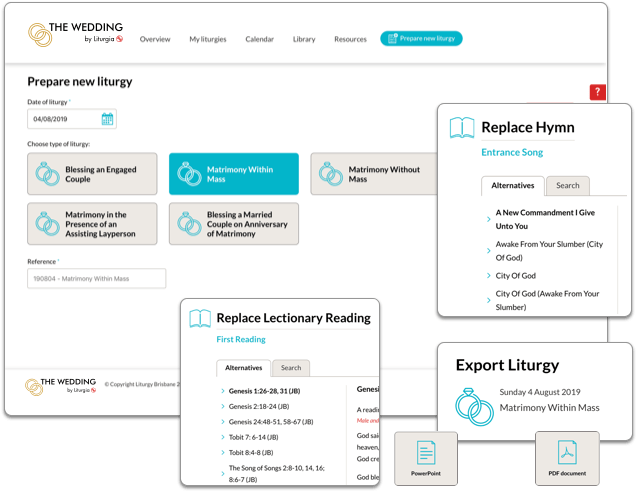Click The Wedding rings logo in header

[x=41, y=36]
